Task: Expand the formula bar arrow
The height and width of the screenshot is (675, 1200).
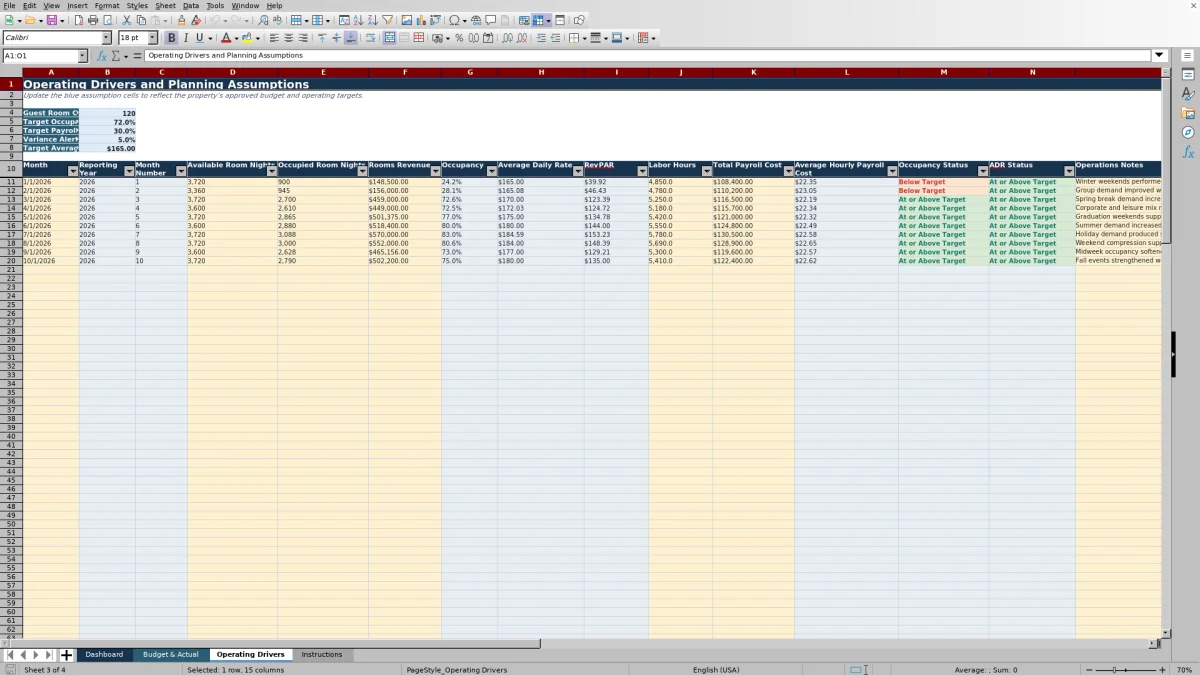Action: pos(1159,56)
